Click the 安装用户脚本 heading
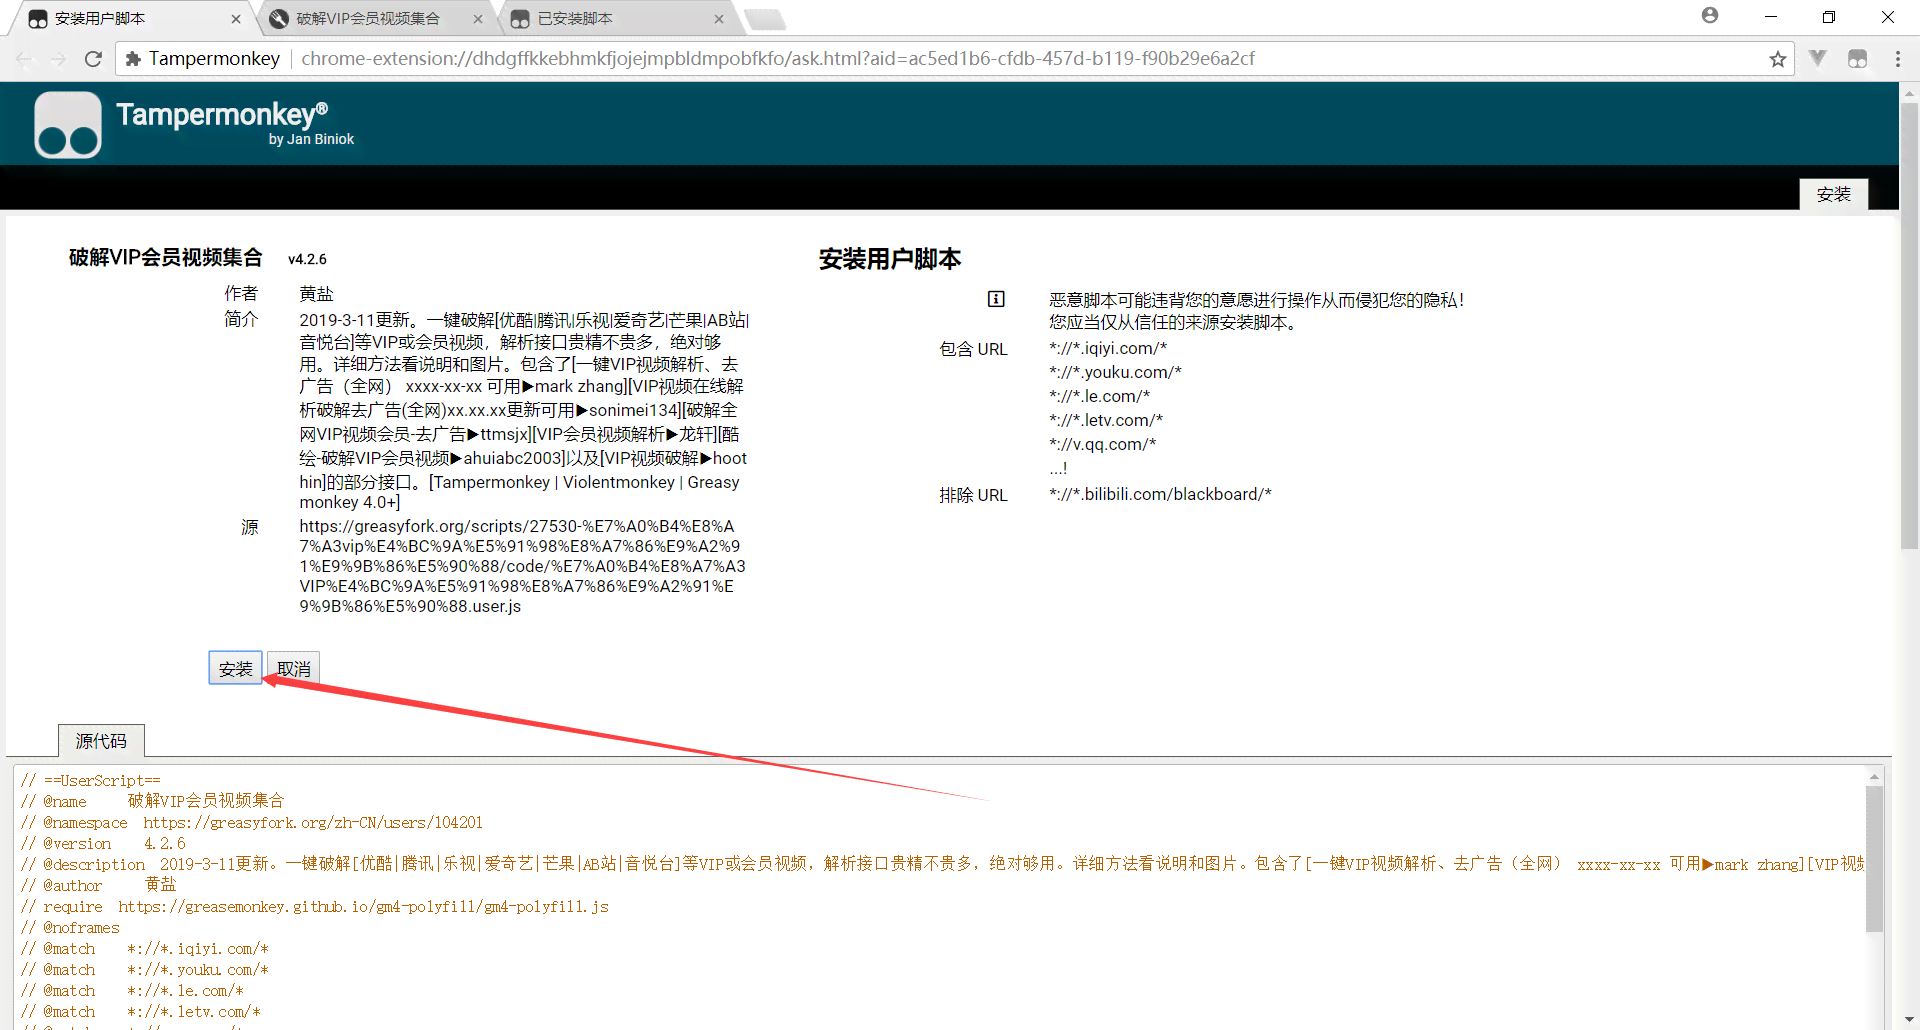This screenshot has width=1920, height=1030. [x=890, y=259]
